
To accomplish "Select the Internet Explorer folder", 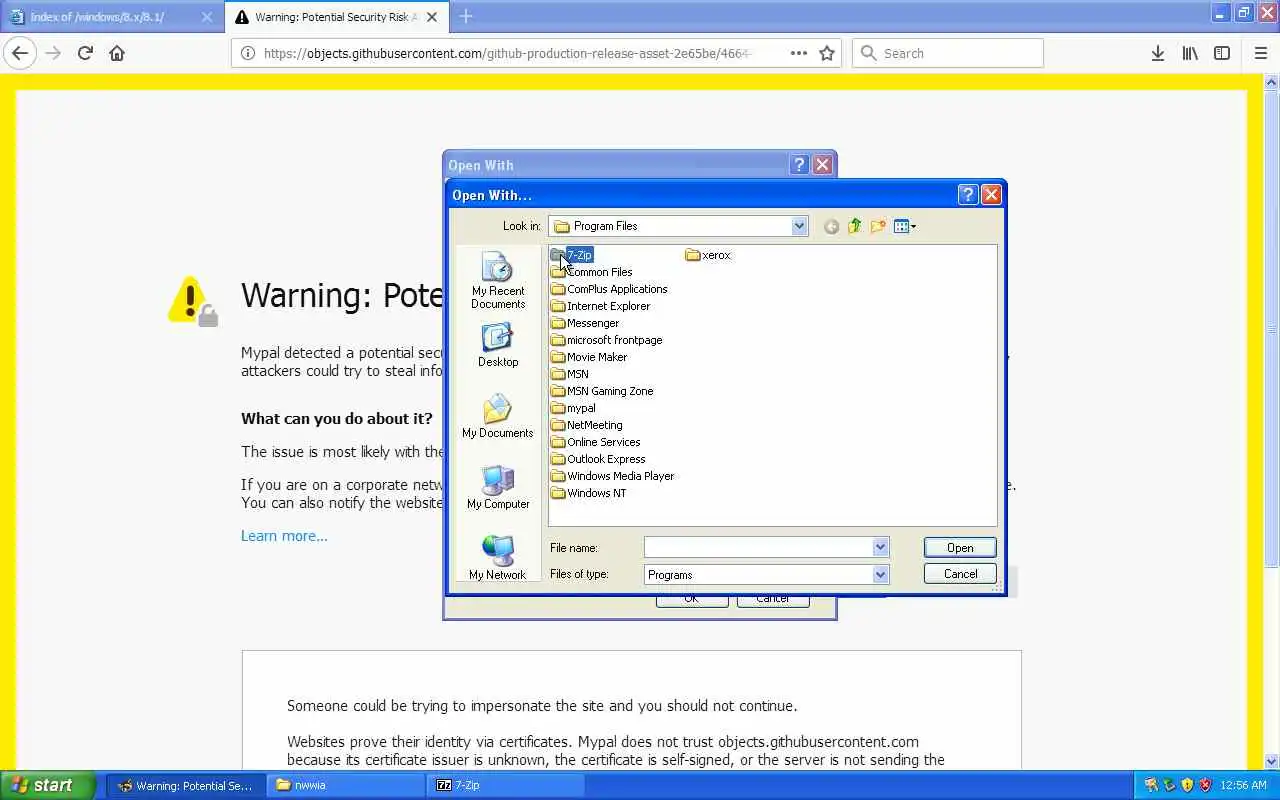I will pos(600,306).
